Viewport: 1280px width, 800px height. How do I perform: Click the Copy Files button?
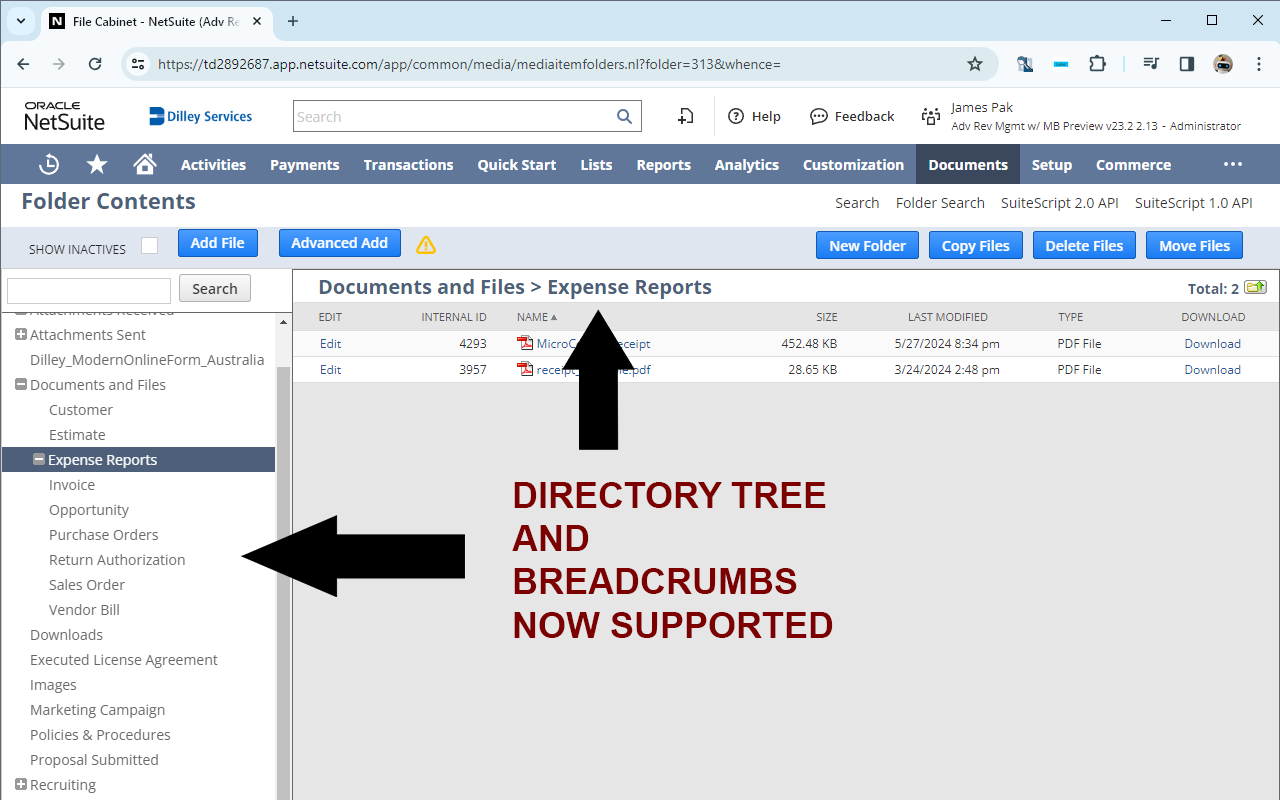click(976, 245)
